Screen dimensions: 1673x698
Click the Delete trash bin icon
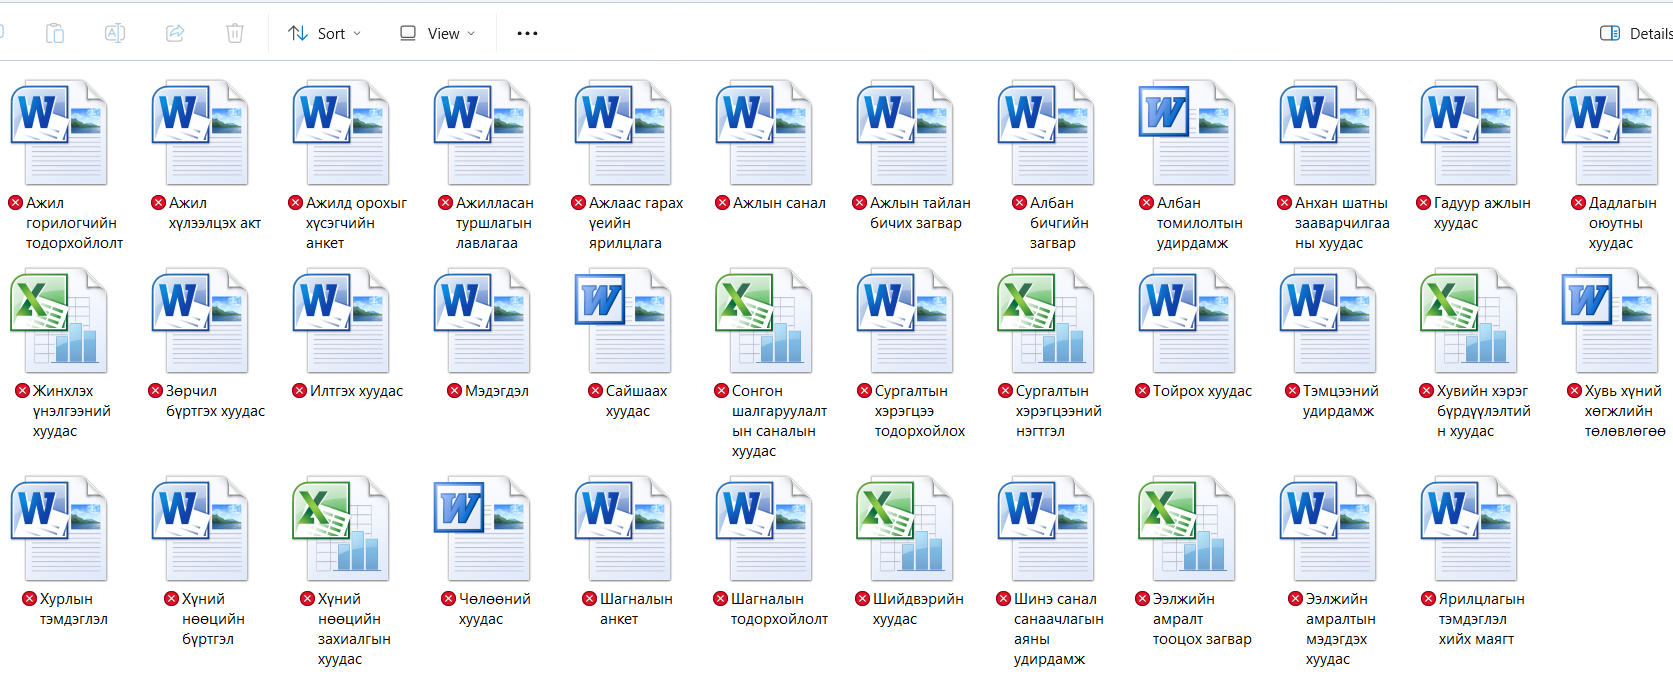[235, 33]
